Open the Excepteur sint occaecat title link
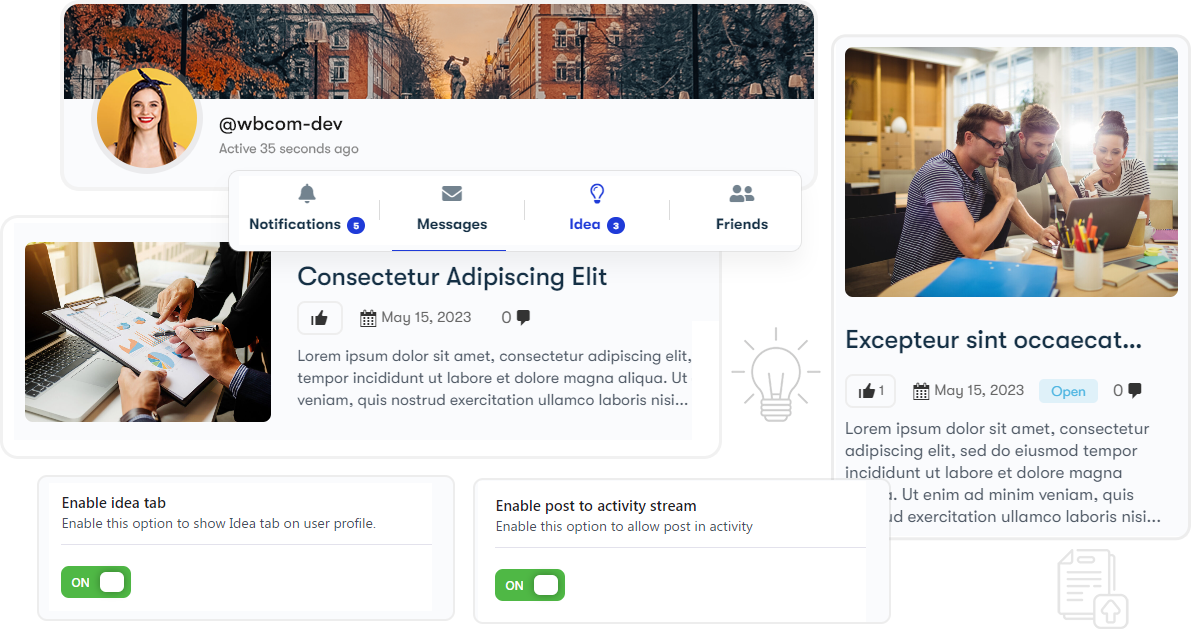 [994, 340]
